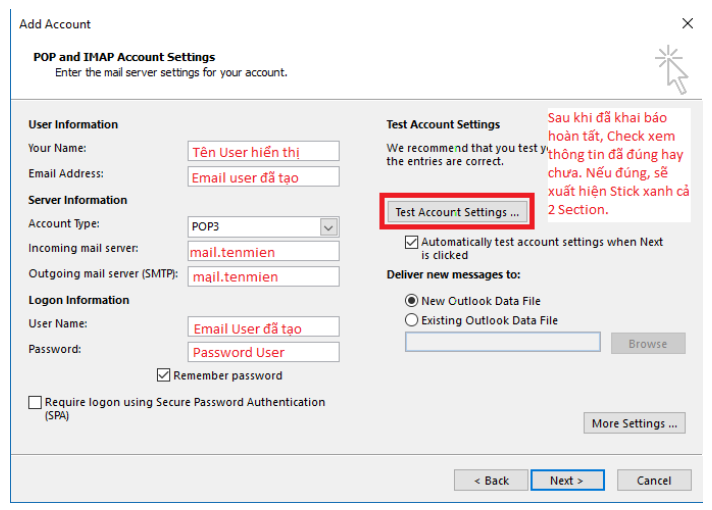
Task: Click into the Your Name field
Action: click(264, 151)
